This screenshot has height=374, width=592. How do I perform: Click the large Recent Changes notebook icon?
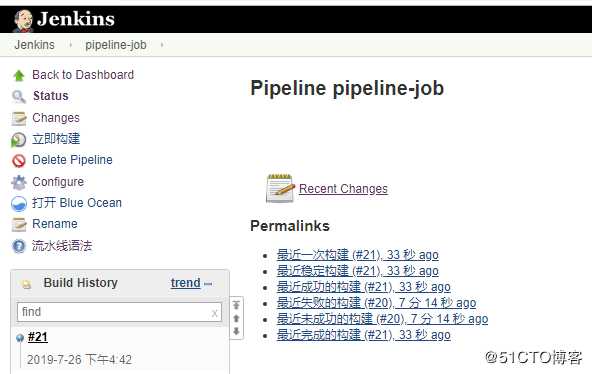click(281, 188)
